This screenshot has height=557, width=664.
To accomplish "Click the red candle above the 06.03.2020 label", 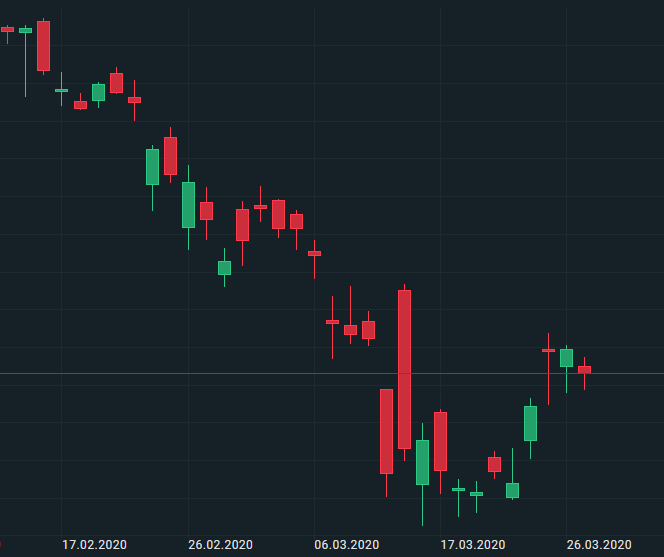I will tap(350, 329).
